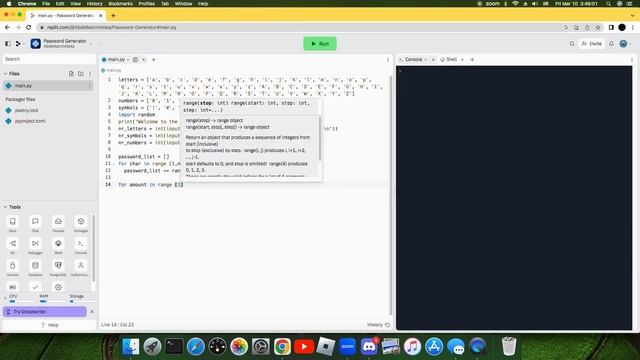
Task: Open the Docs tool
Action: click(x=13, y=223)
